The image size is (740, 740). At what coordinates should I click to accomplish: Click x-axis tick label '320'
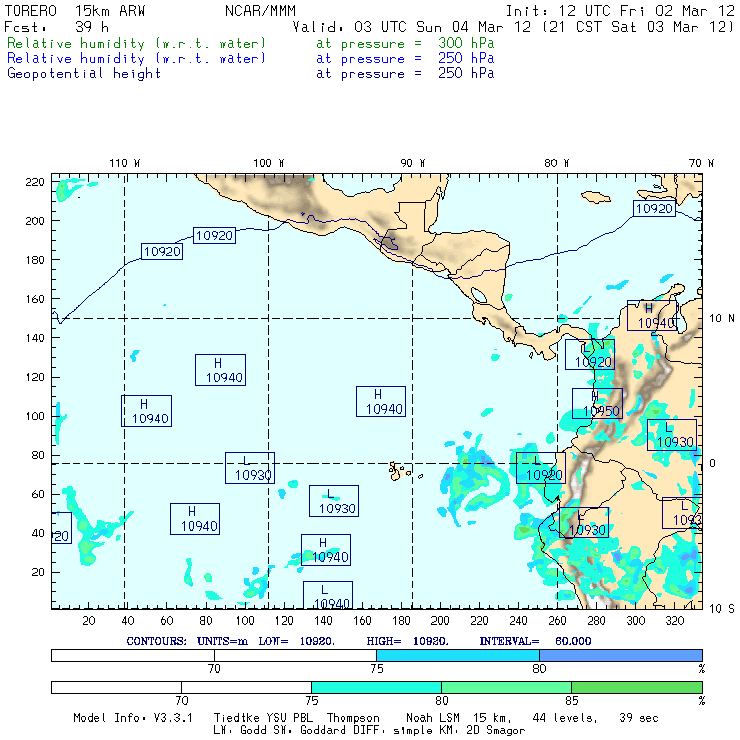(674, 621)
